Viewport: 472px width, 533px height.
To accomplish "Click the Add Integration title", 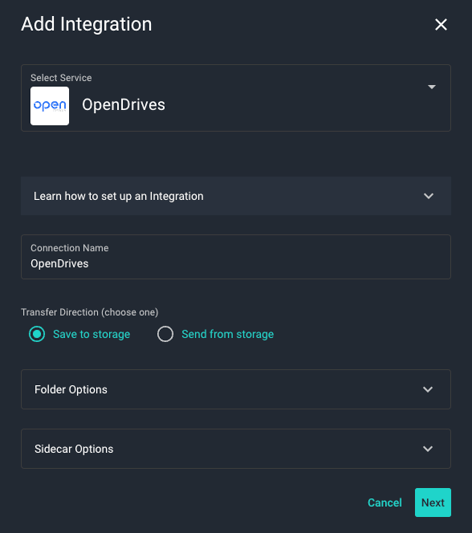I will pos(87,24).
